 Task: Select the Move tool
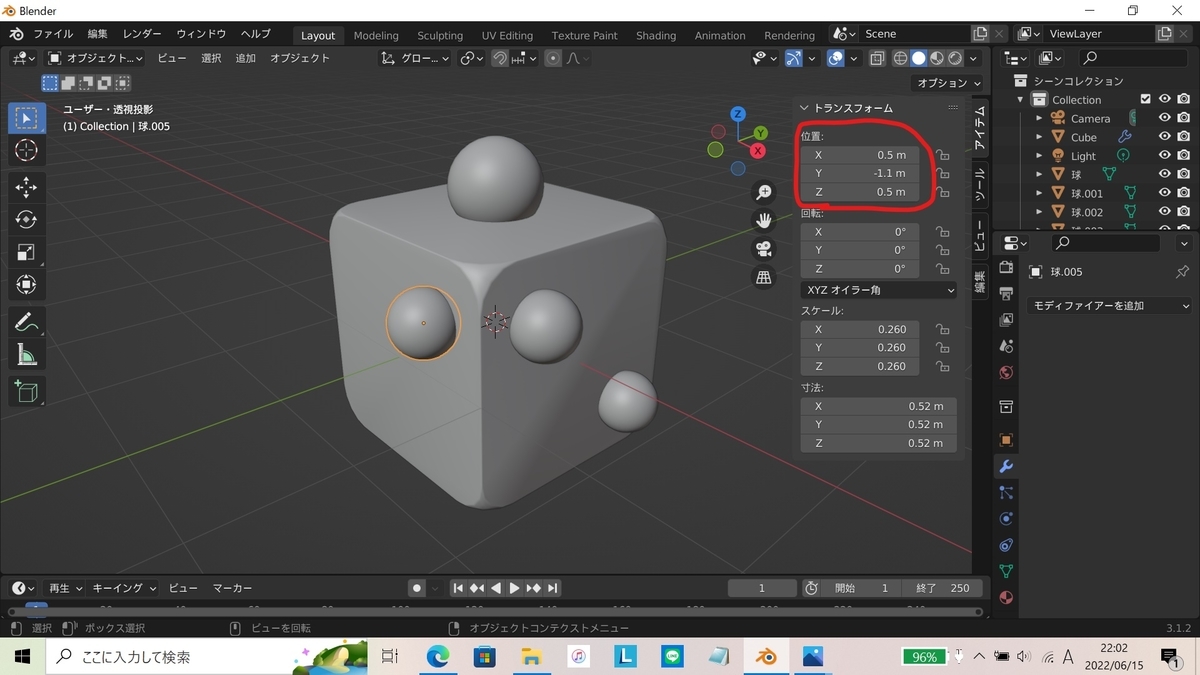tap(27, 187)
